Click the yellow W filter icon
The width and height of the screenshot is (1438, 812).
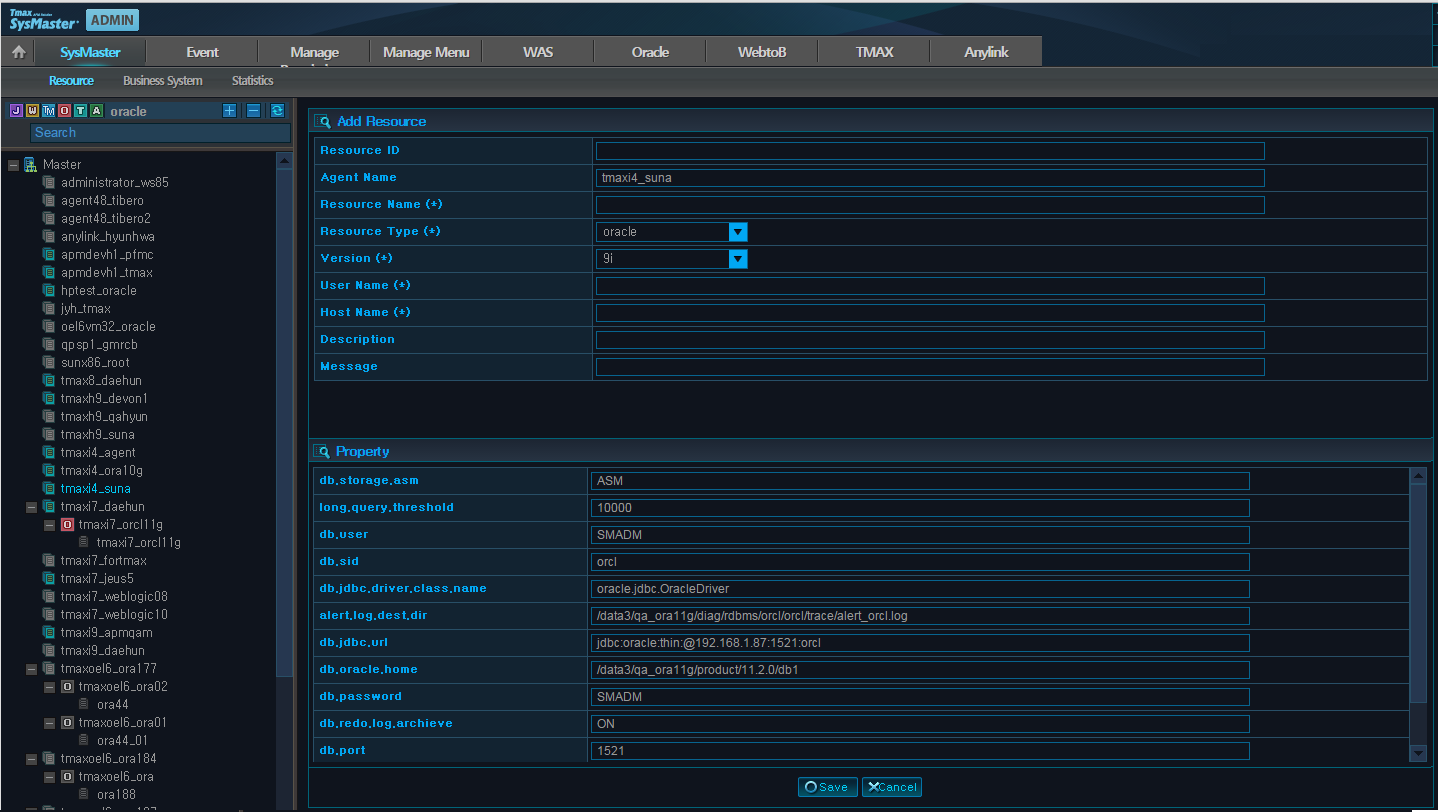32,111
